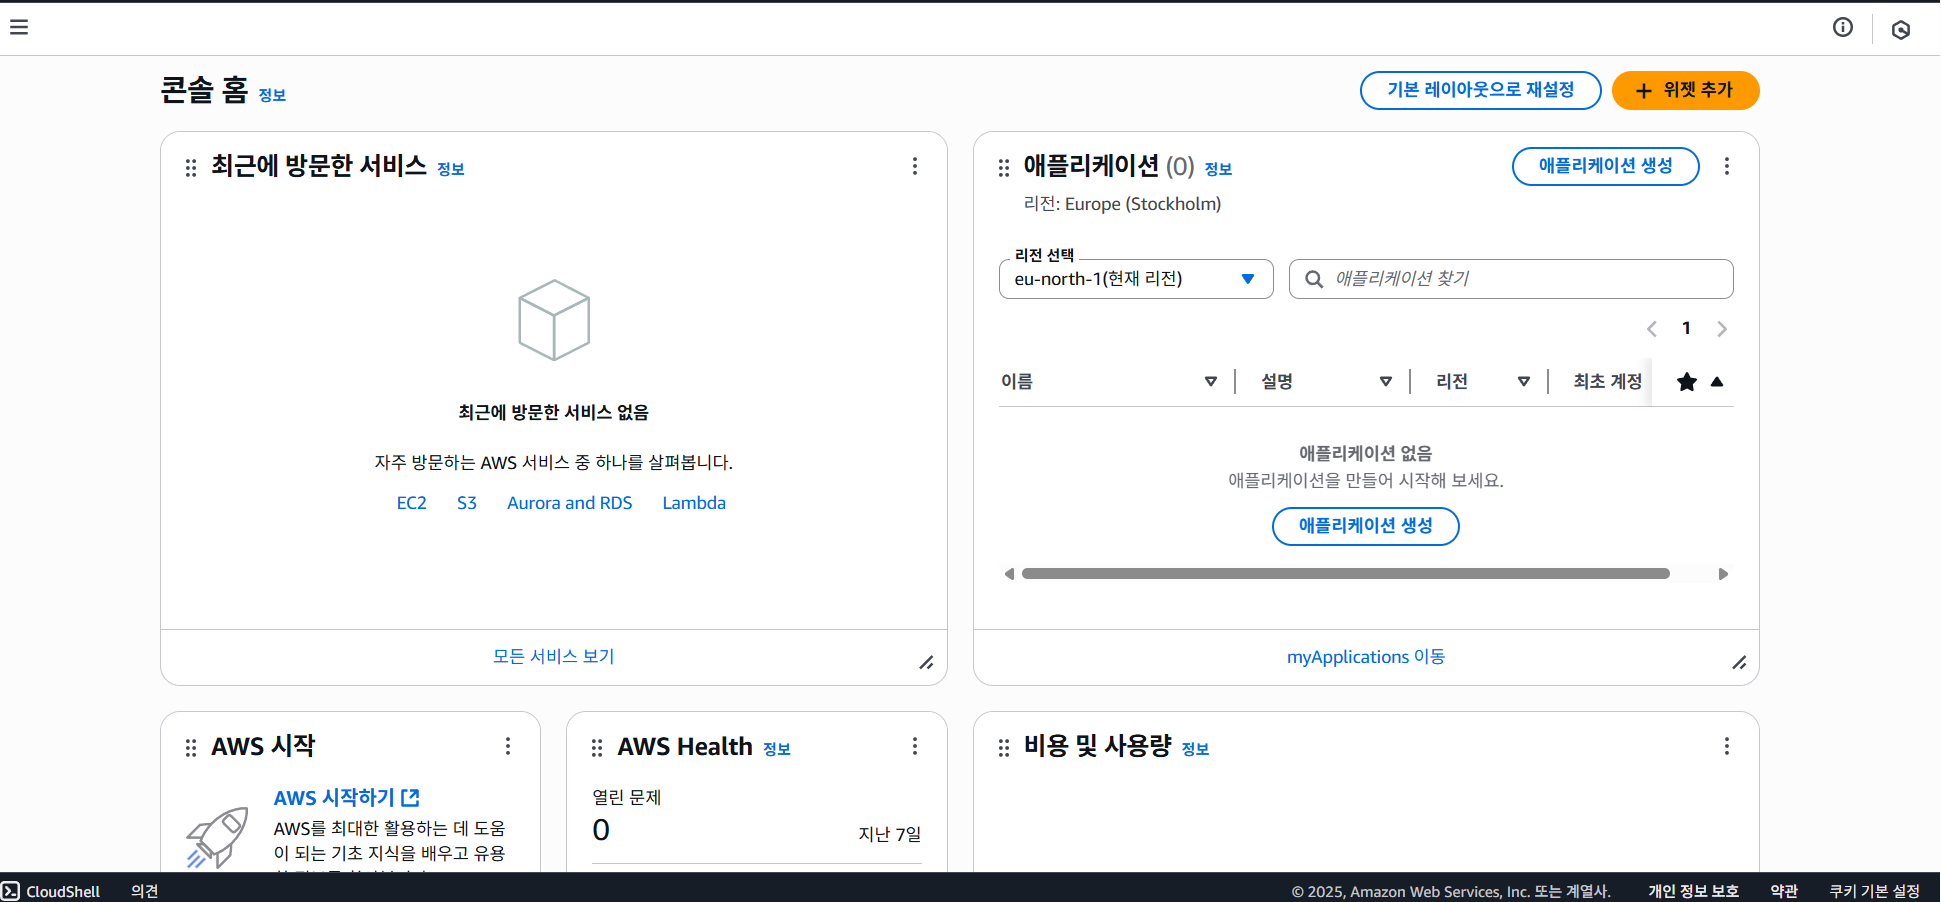Click the info icon in the top bar
Screen dimensions: 1941x902
tap(1843, 28)
